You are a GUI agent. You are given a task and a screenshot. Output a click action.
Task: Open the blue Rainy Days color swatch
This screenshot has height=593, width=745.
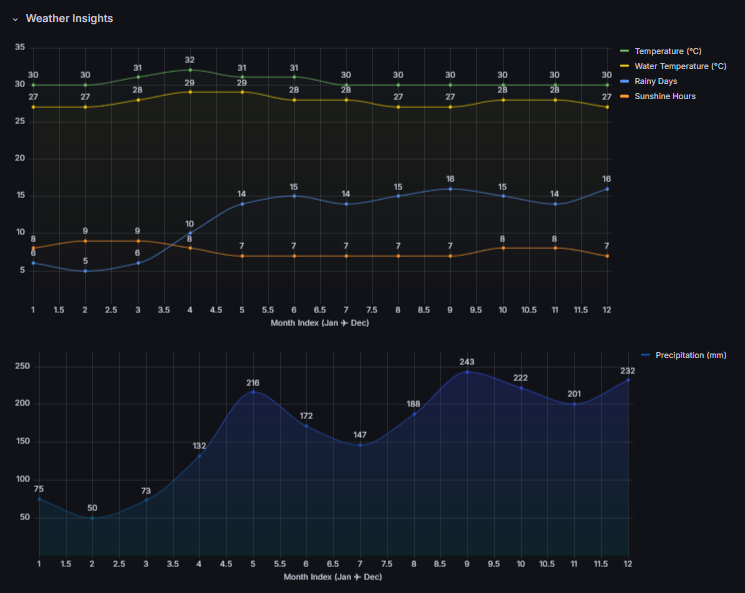pos(625,81)
